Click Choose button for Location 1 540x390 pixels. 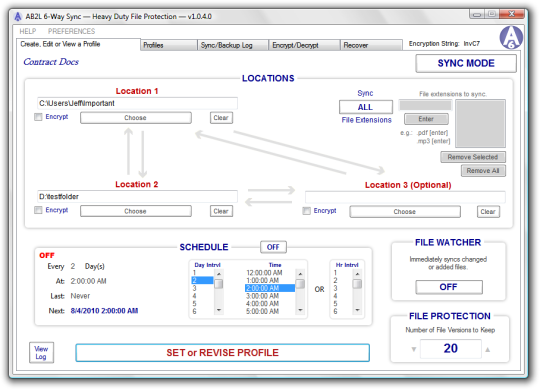136,118
